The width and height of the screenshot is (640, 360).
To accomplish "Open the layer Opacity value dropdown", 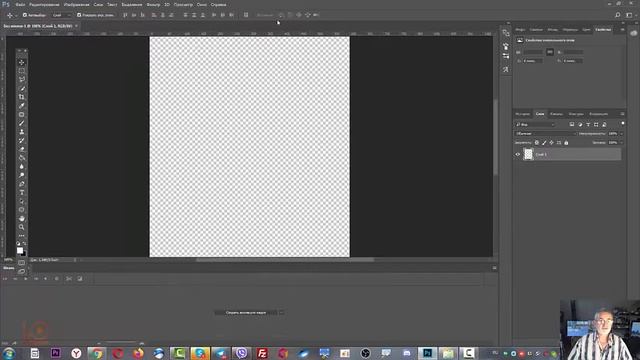I will point(622,133).
